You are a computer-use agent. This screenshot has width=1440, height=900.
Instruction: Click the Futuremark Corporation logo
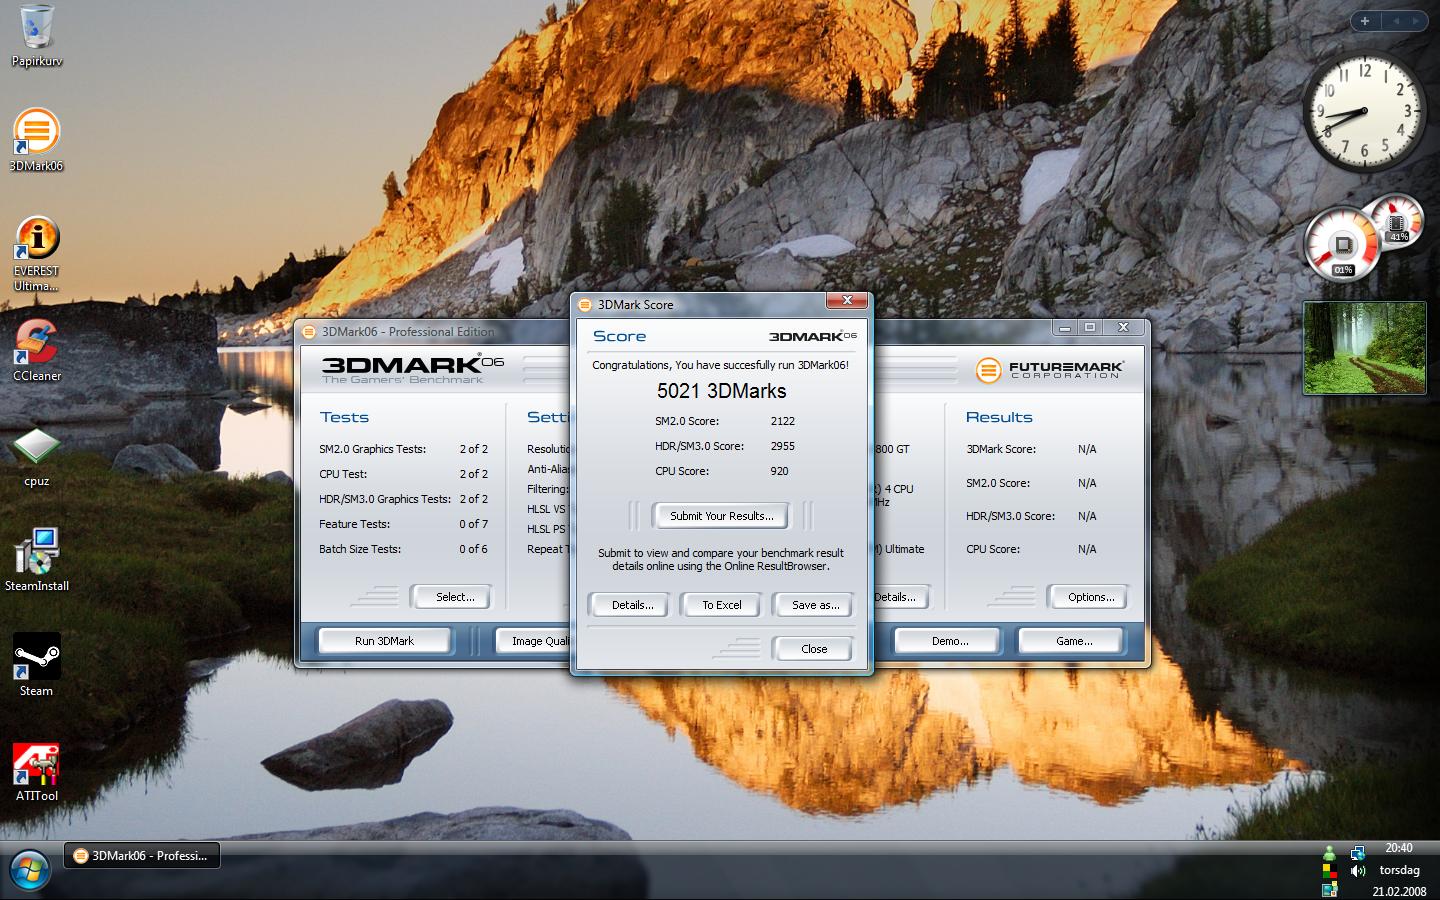coord(1050,370)
